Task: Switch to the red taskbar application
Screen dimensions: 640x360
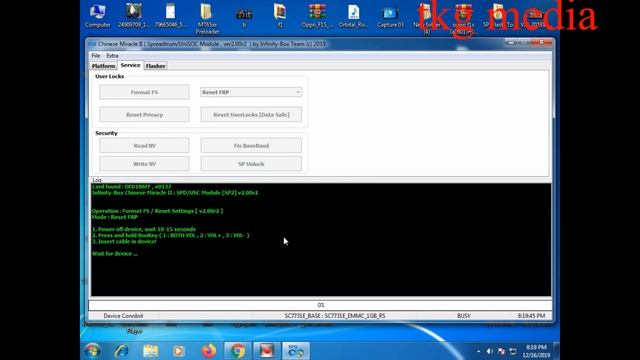Action: coord(267,351)
